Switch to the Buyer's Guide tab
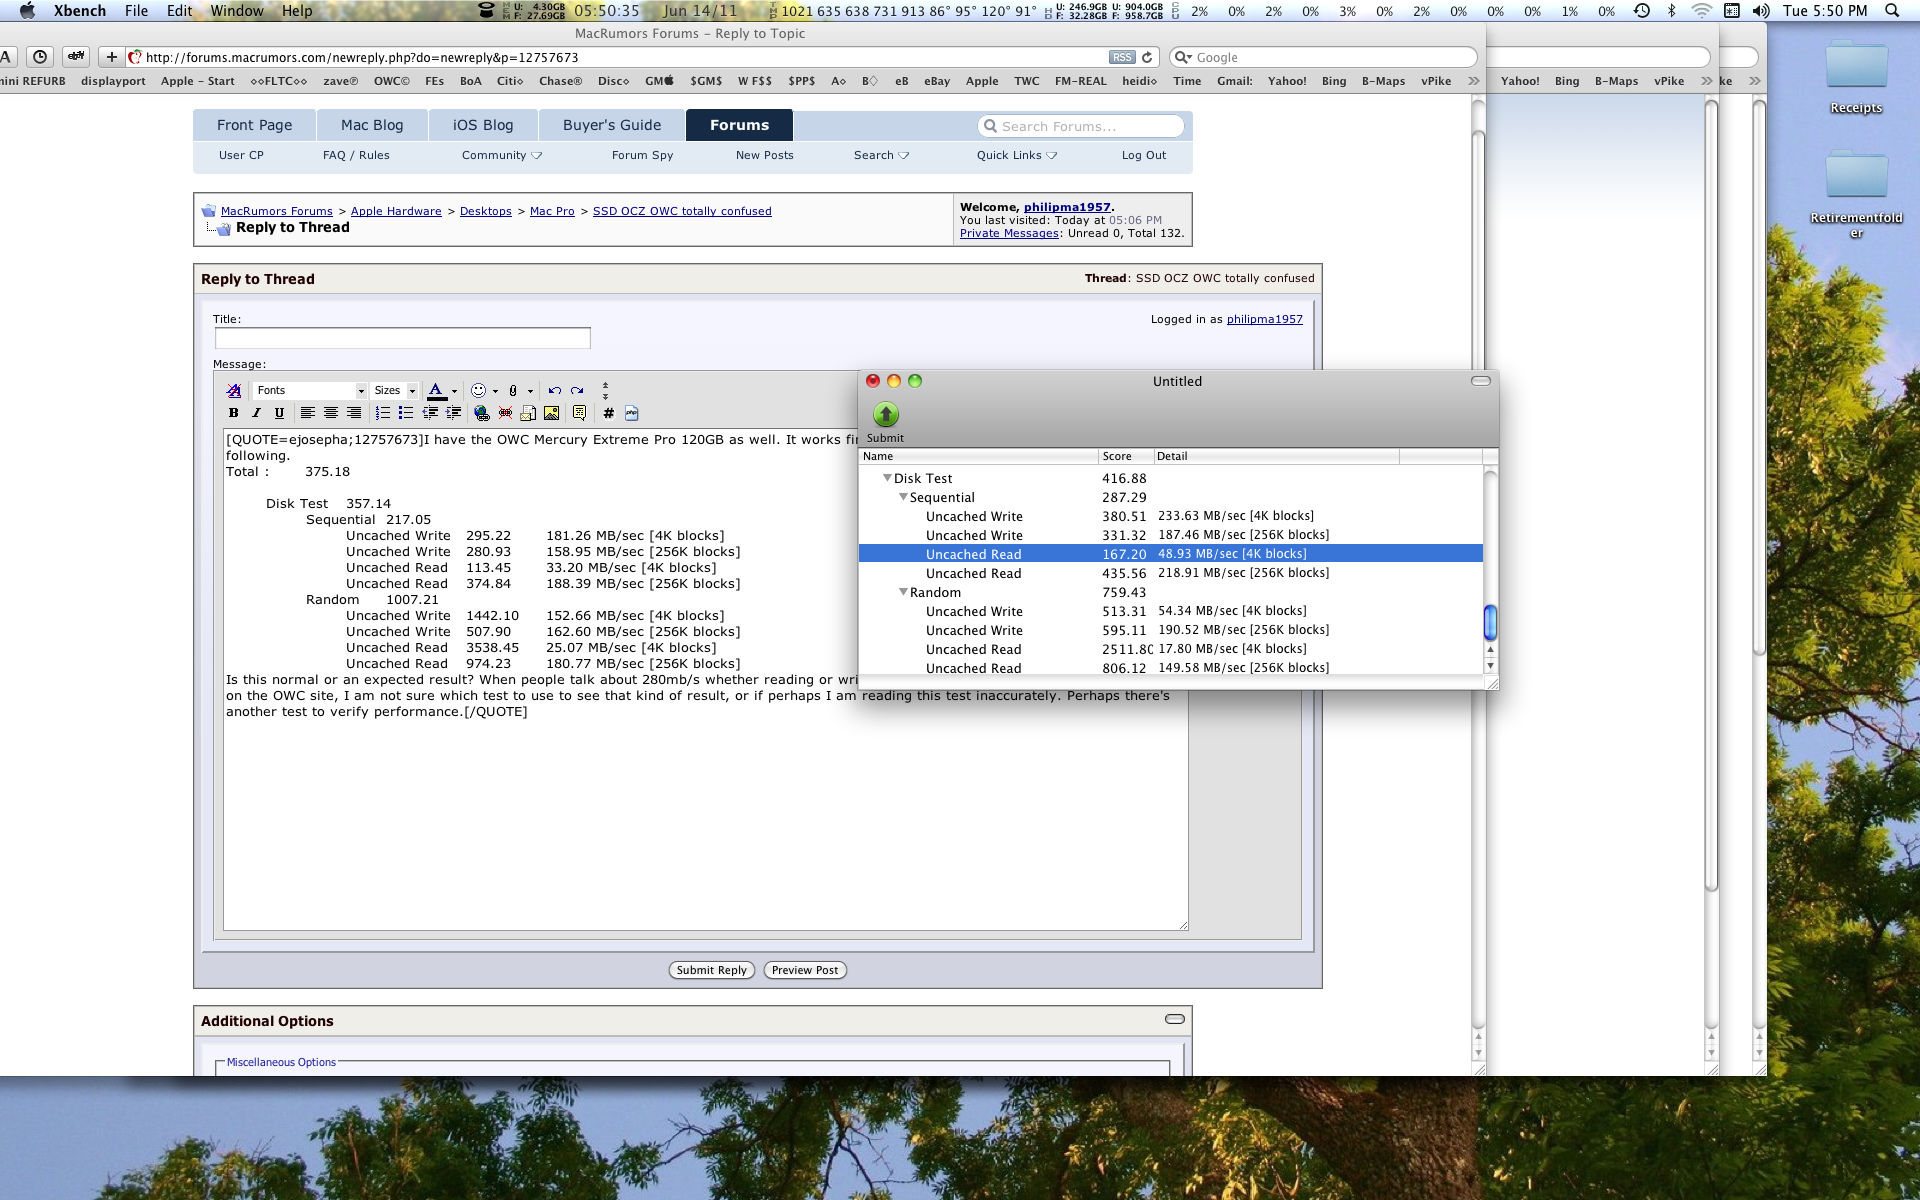Viewport: 1920px width, 1200px height. [x=612, y=125]
